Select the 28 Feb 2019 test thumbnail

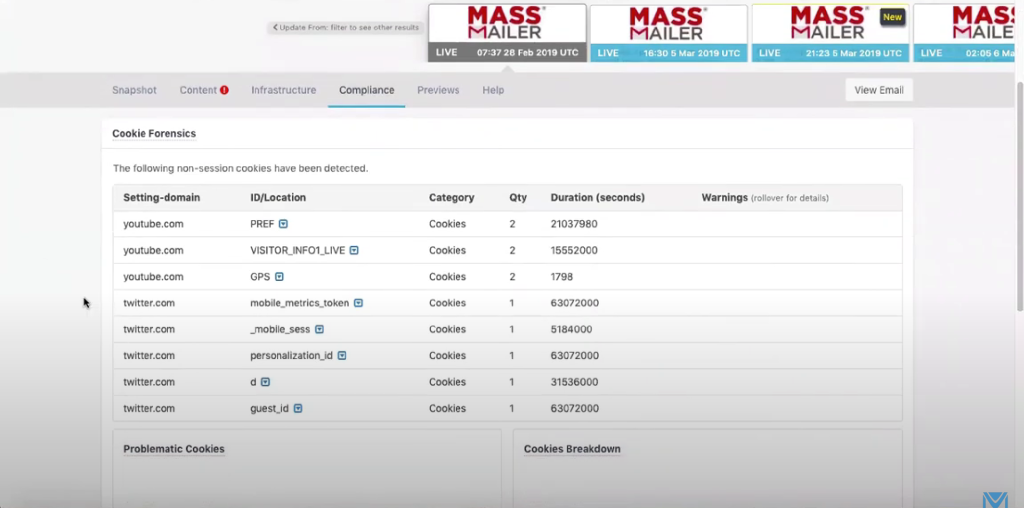(507, 32)
